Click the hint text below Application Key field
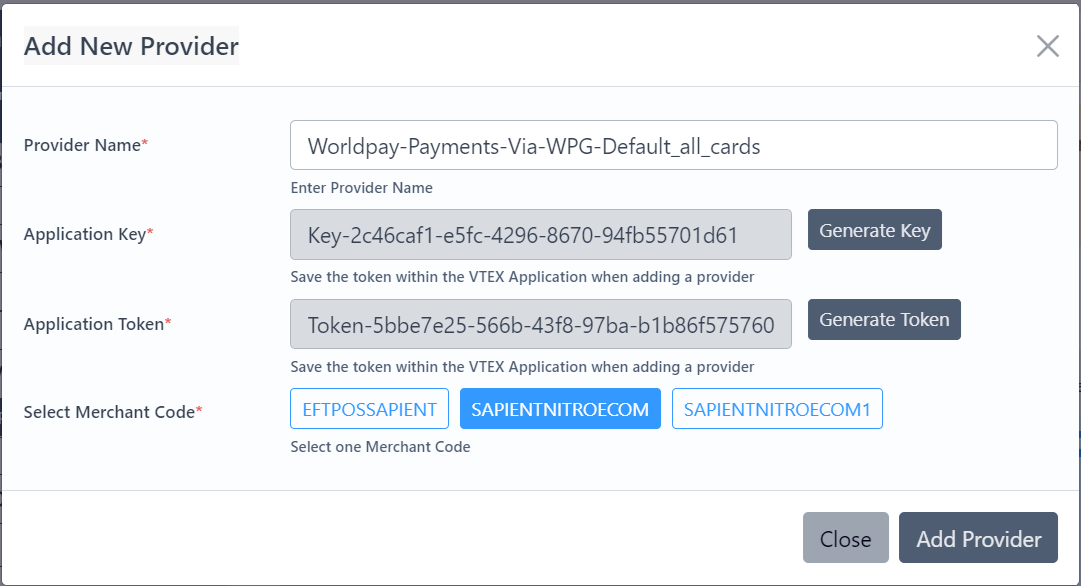The height and width of the screenshot is (586, 1081). point(522,277)
